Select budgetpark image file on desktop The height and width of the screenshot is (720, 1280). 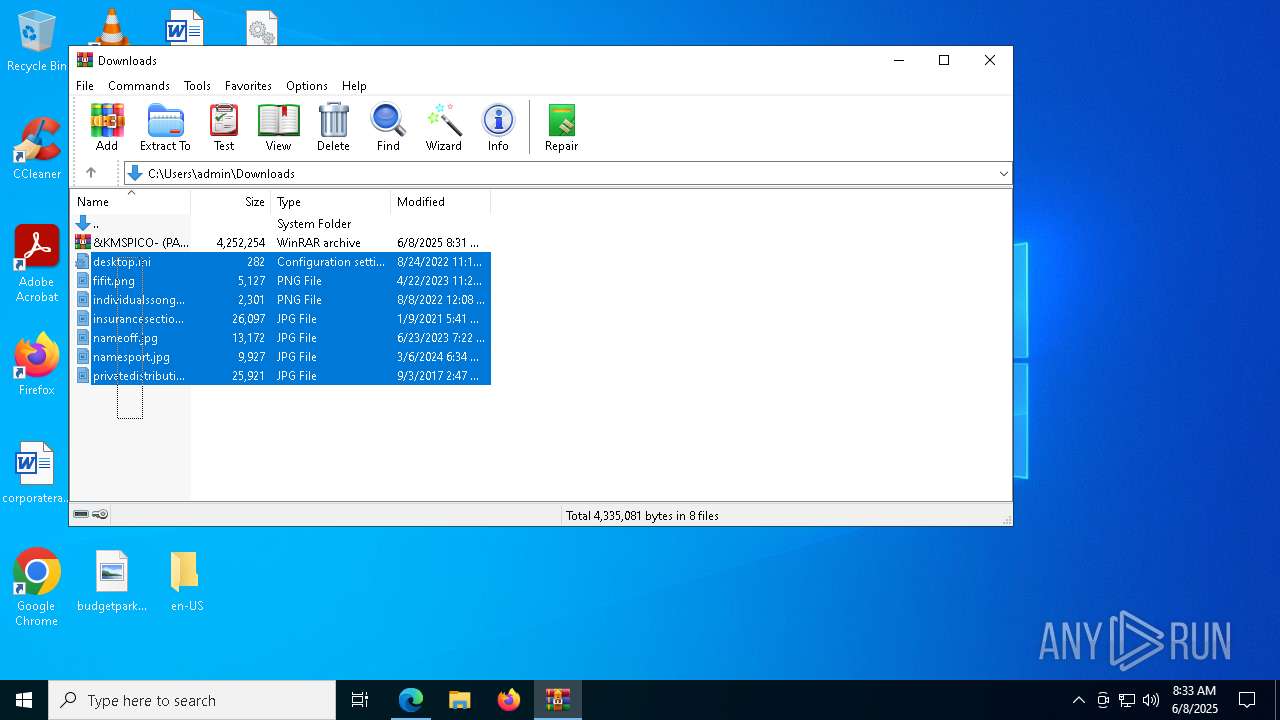pos(112,580)
